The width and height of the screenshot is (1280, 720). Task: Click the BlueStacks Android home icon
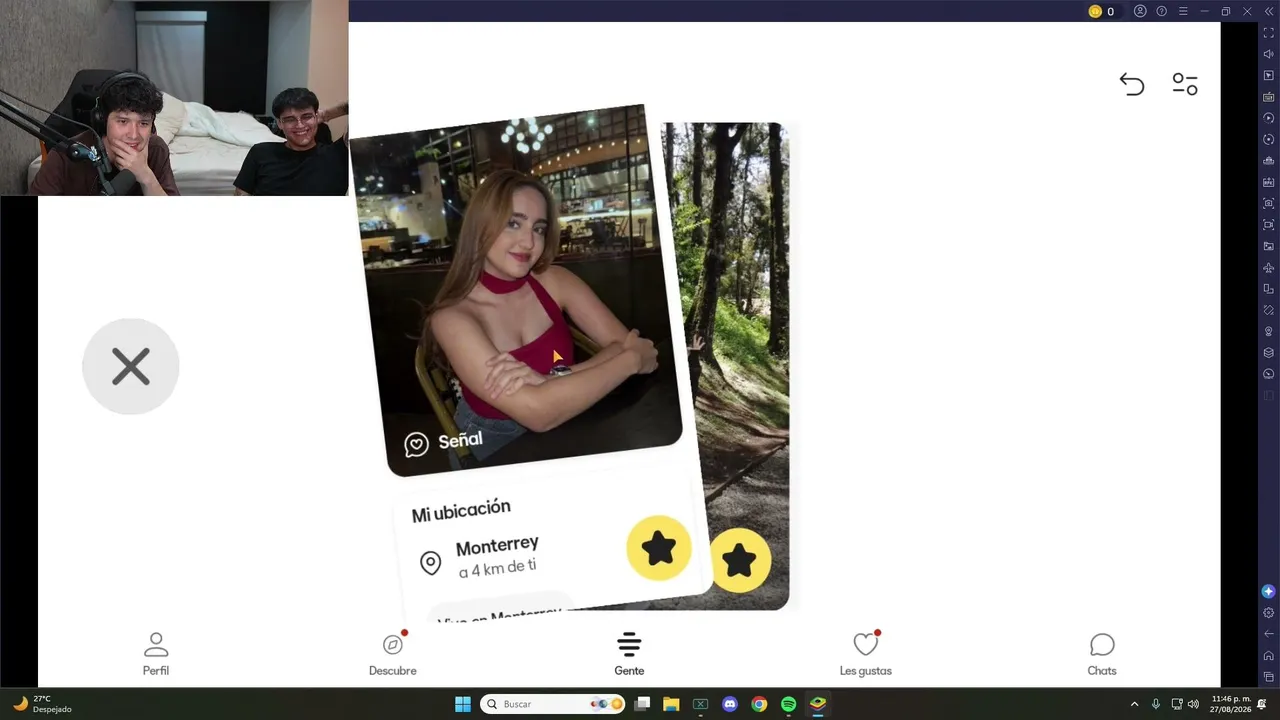click(x=1269, y=656)
